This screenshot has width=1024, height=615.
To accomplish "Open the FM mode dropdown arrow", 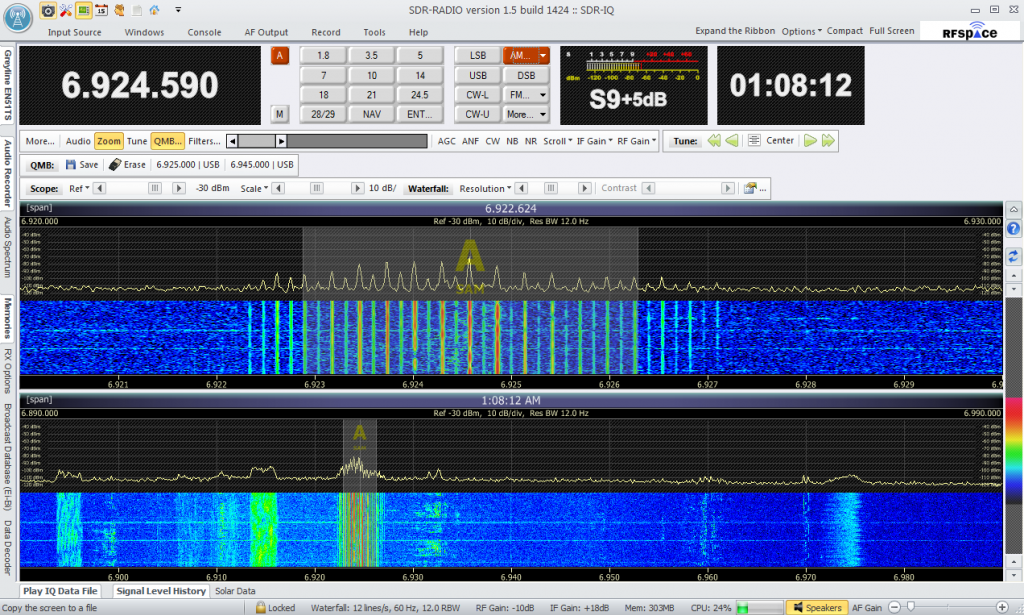I will pyautogui.click(x=543, y=95).
